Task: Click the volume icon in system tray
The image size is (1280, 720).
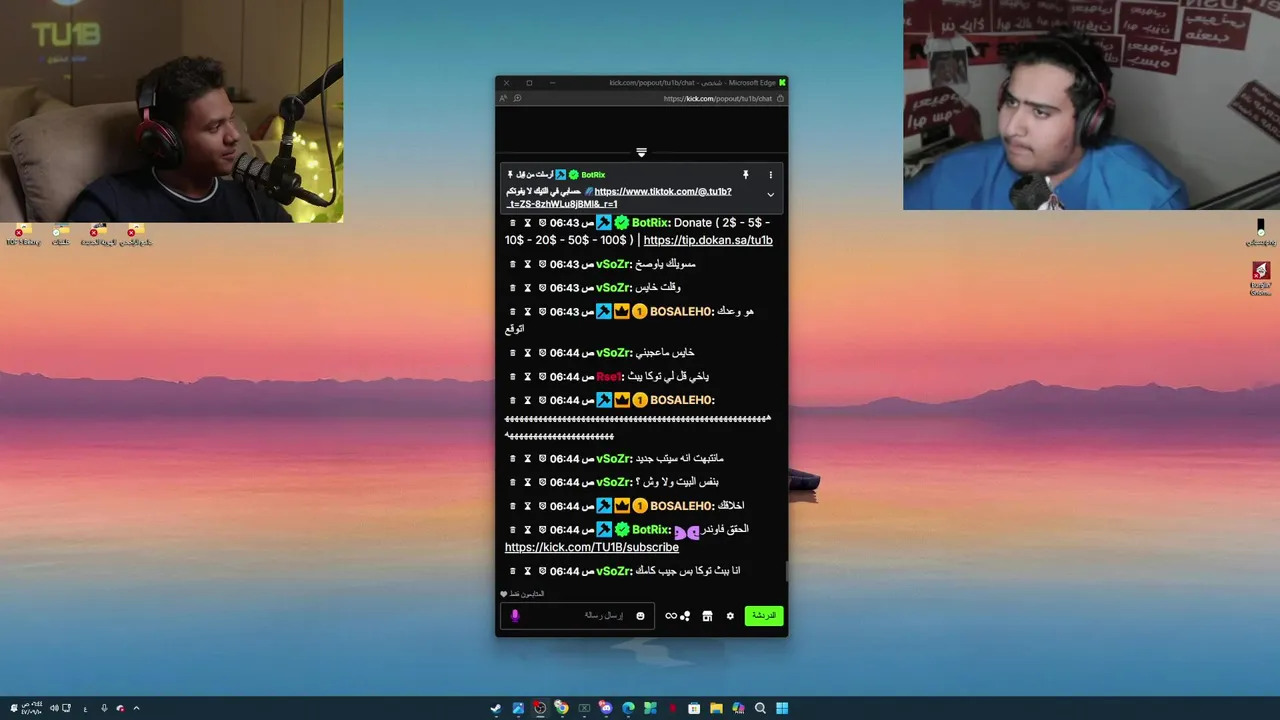Action: (x=54, y=708)
